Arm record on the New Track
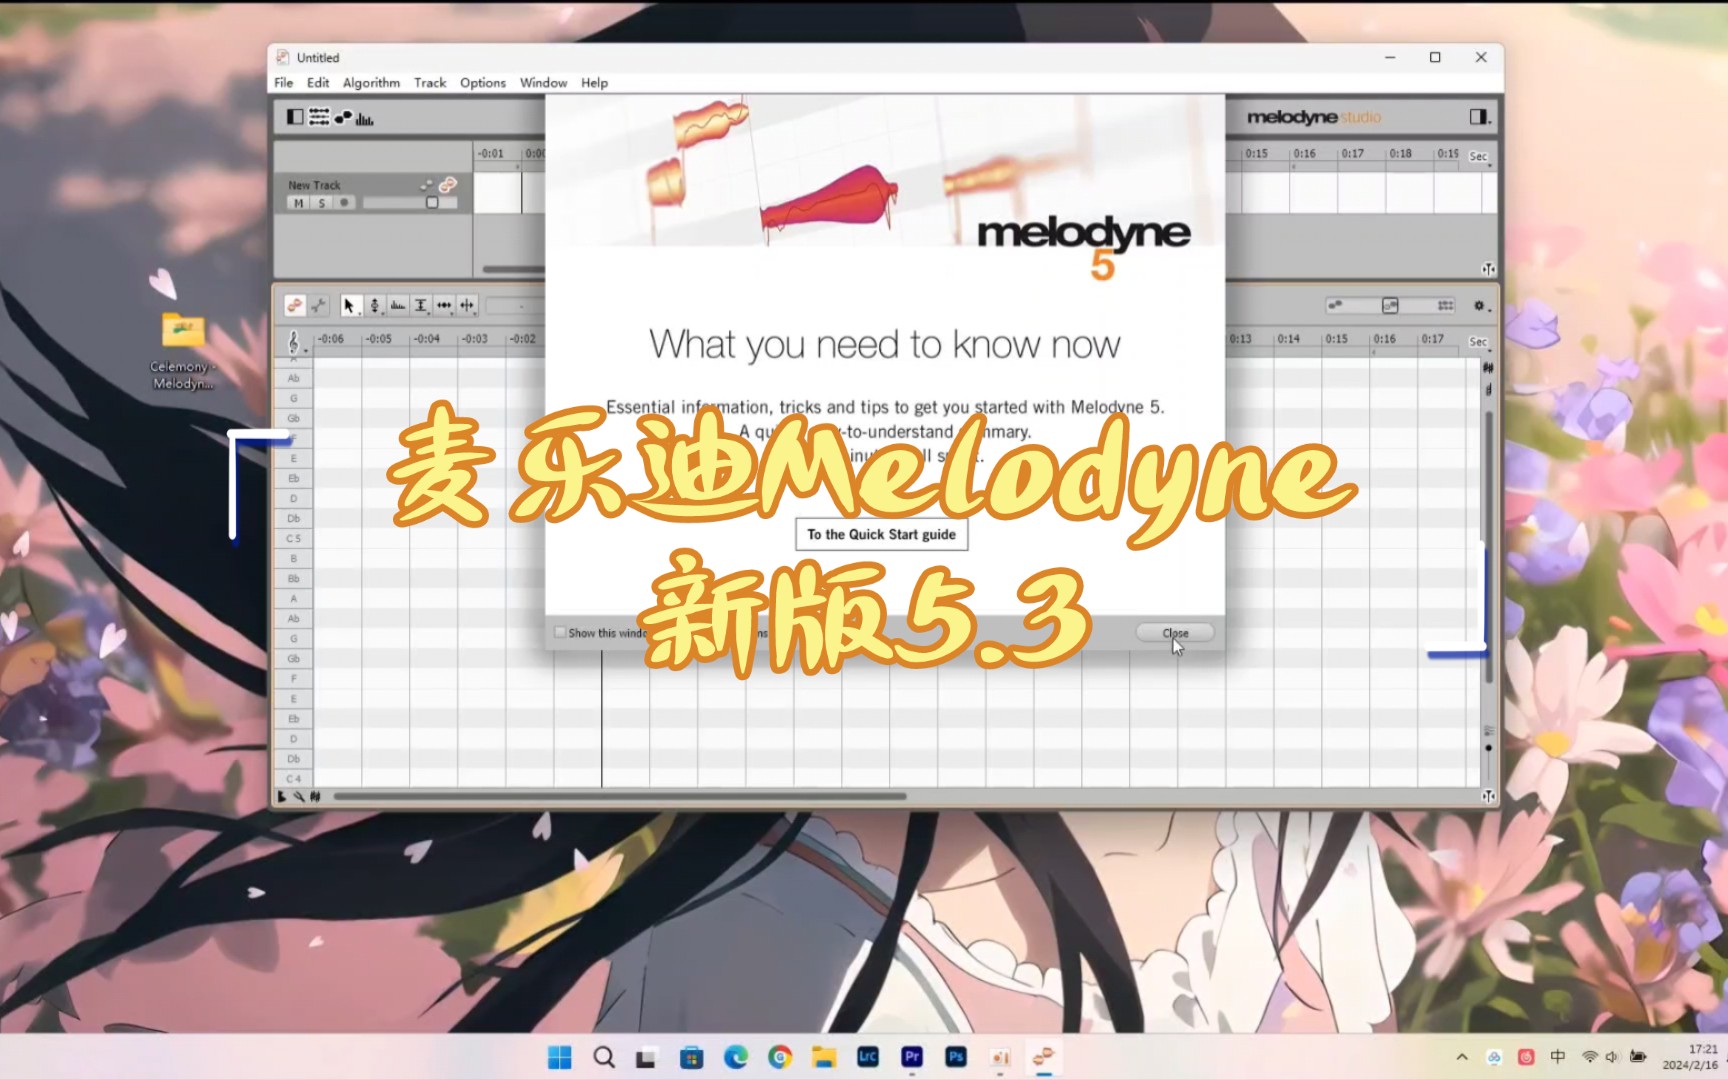The image size is (1728, 1080). [x=344, y=203]
